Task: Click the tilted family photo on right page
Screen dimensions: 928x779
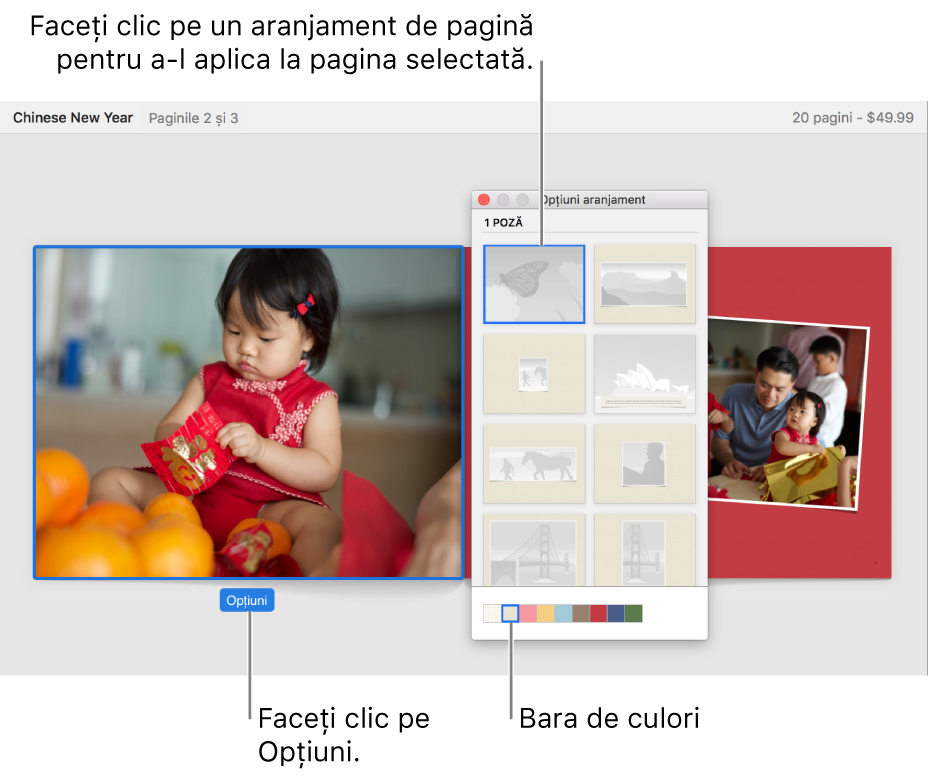Action: tap(787, 413)
